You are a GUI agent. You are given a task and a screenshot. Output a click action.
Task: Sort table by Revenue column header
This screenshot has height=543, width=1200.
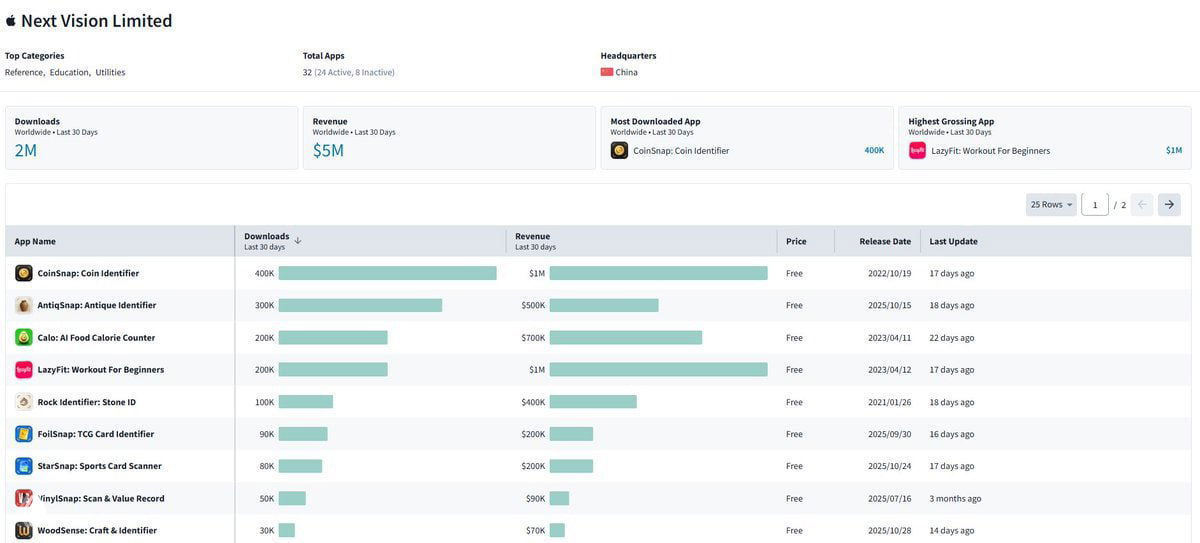(x=532, y=237)
